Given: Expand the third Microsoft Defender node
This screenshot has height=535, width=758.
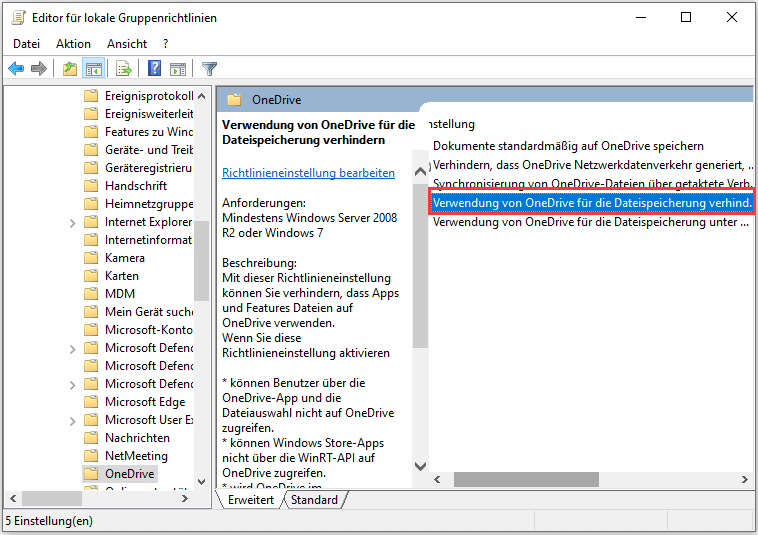Looking at the screenshot, I should pyautogui.click(x=73, y=385).
